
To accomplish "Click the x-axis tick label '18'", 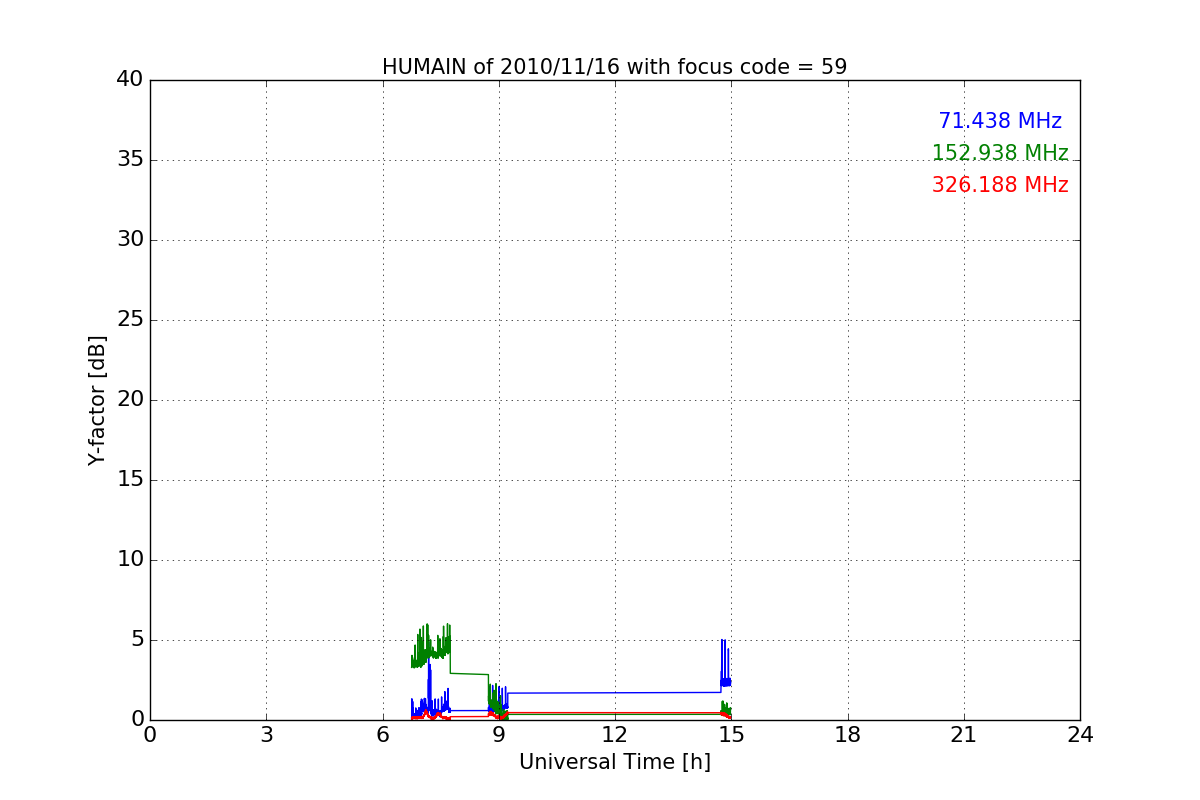I will pyautogui.click(x=848, y=735).
